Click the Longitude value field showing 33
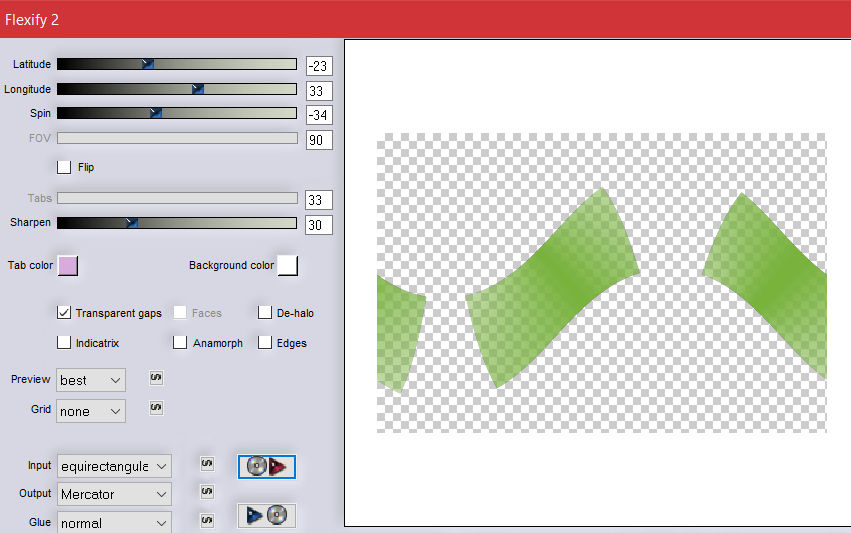This screenshot has width=851, height=533. click(319, 91)
